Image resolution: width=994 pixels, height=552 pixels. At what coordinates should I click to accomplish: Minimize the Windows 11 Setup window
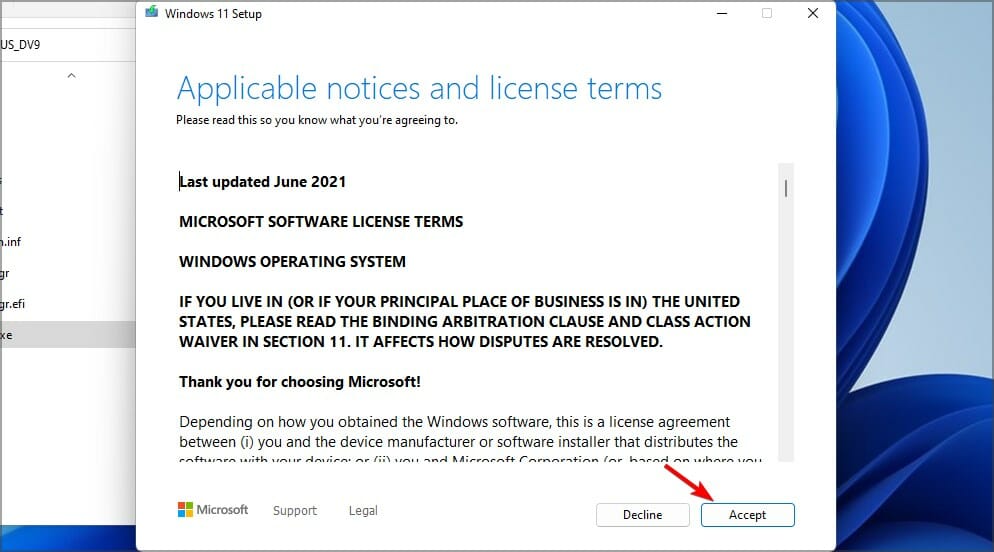click(x=722, y=14)
